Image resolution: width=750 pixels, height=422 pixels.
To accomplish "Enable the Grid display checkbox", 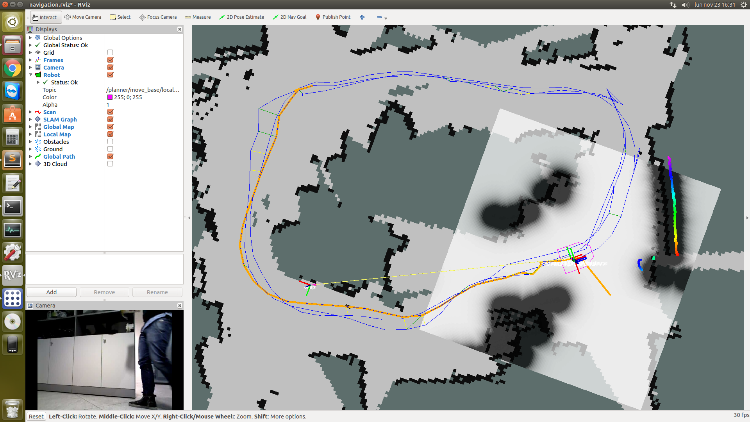I will click(x=110, y=52).
